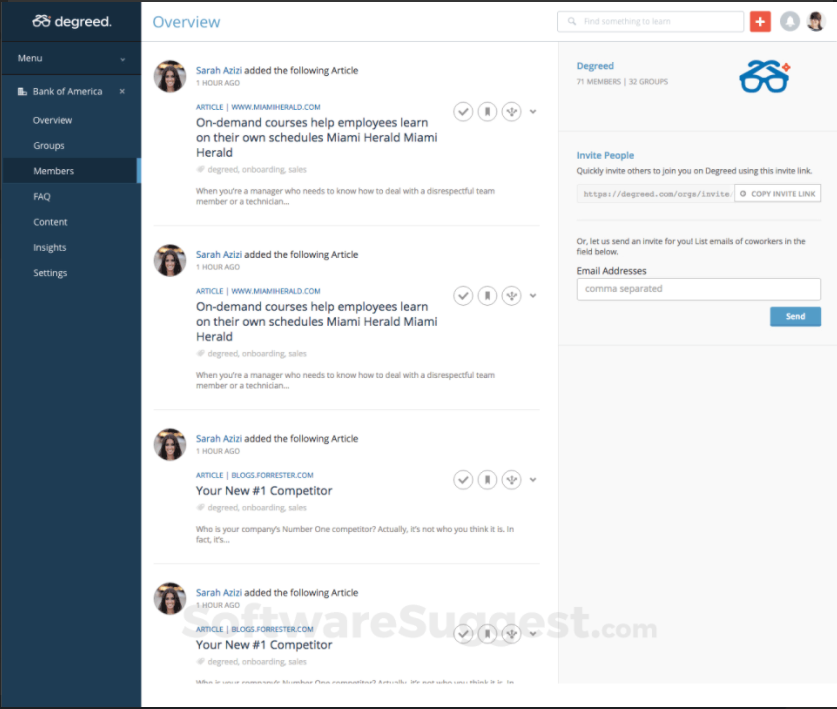The image size is (837, 709).
Task: Open the Degreed organization link
Action: 595,66
